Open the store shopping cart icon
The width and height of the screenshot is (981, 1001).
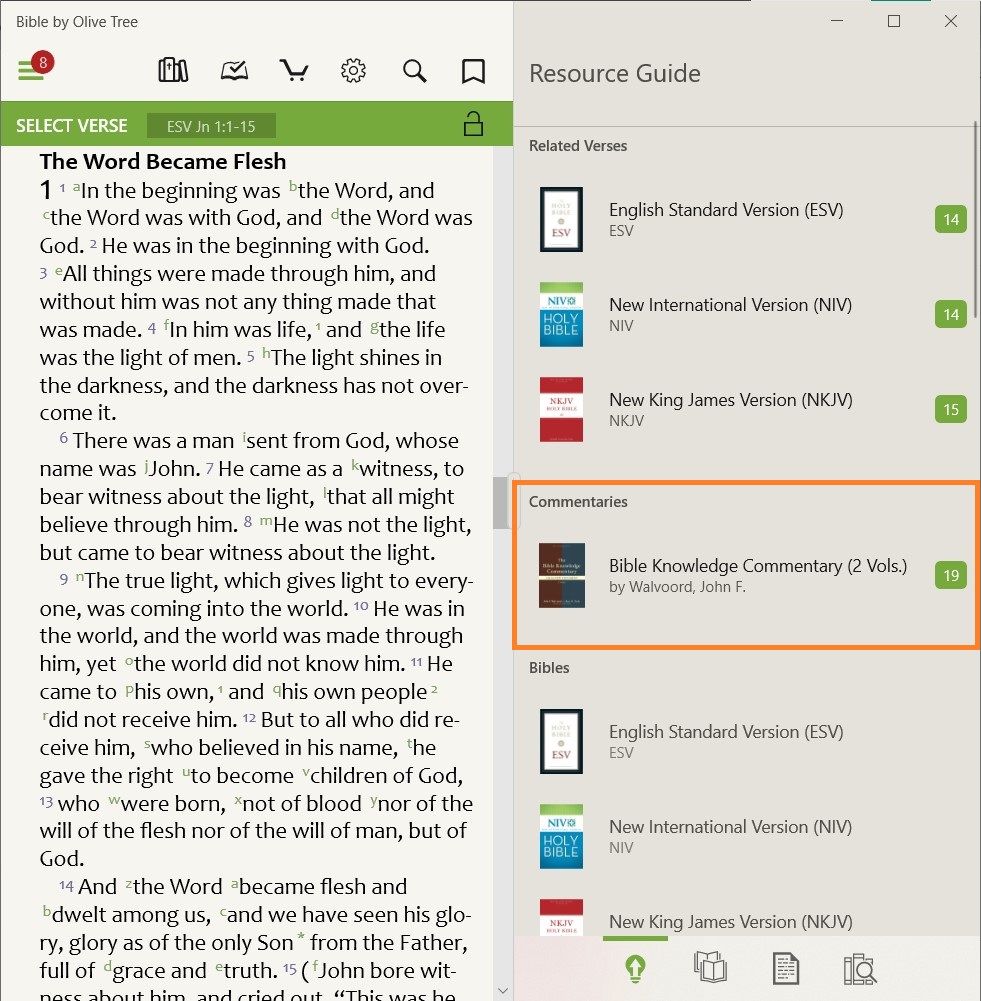pos(294,70)
